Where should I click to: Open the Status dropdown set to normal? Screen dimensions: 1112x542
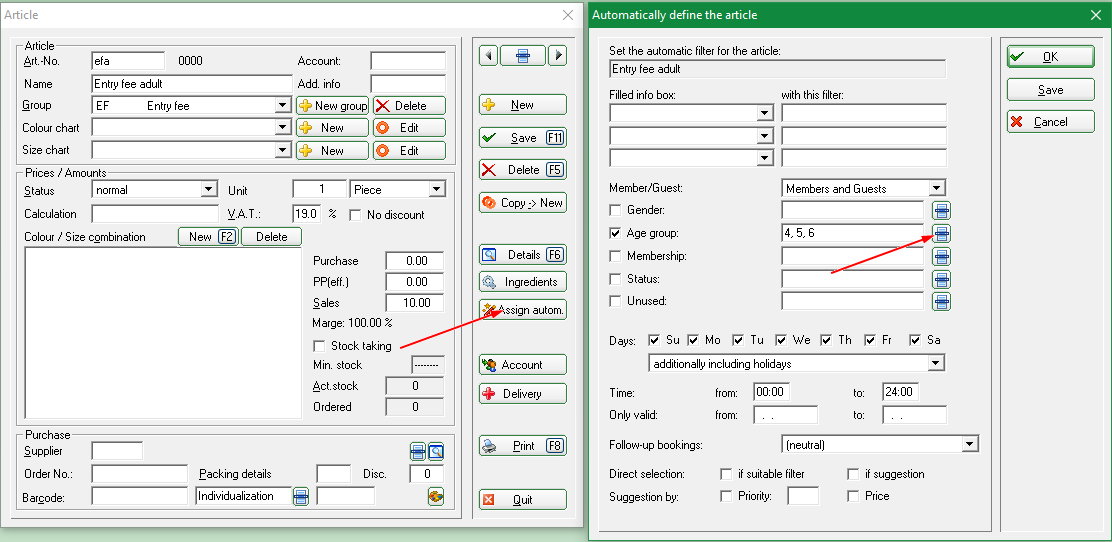tap(208, 190)
